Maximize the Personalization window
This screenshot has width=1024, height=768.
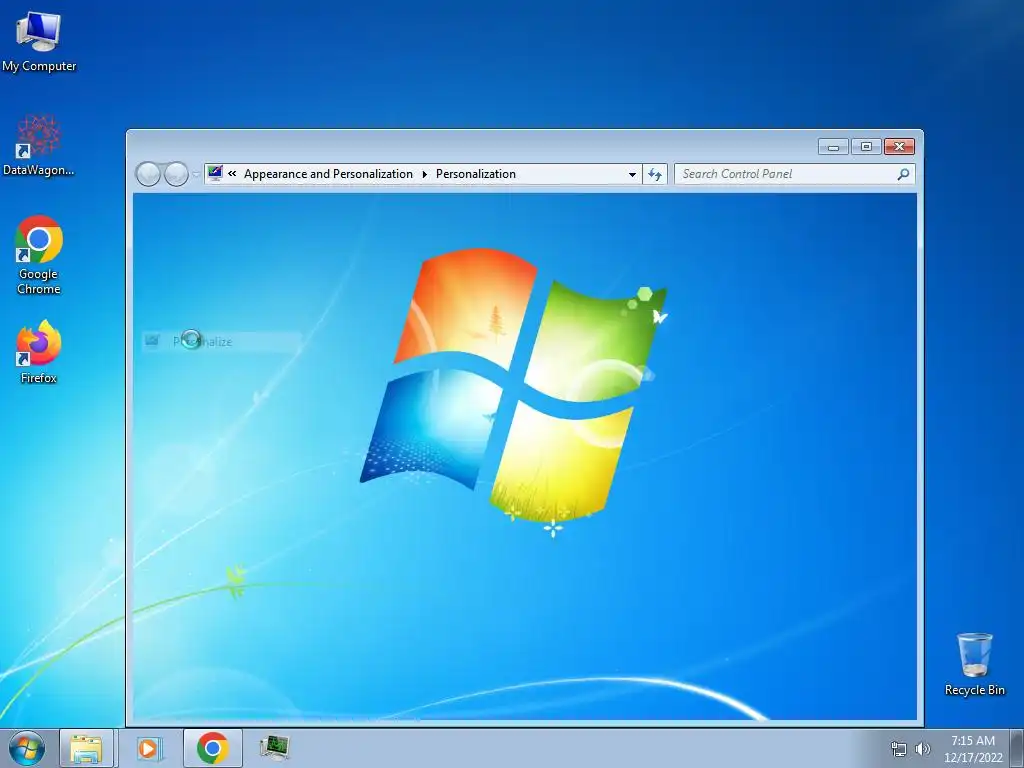866,147
